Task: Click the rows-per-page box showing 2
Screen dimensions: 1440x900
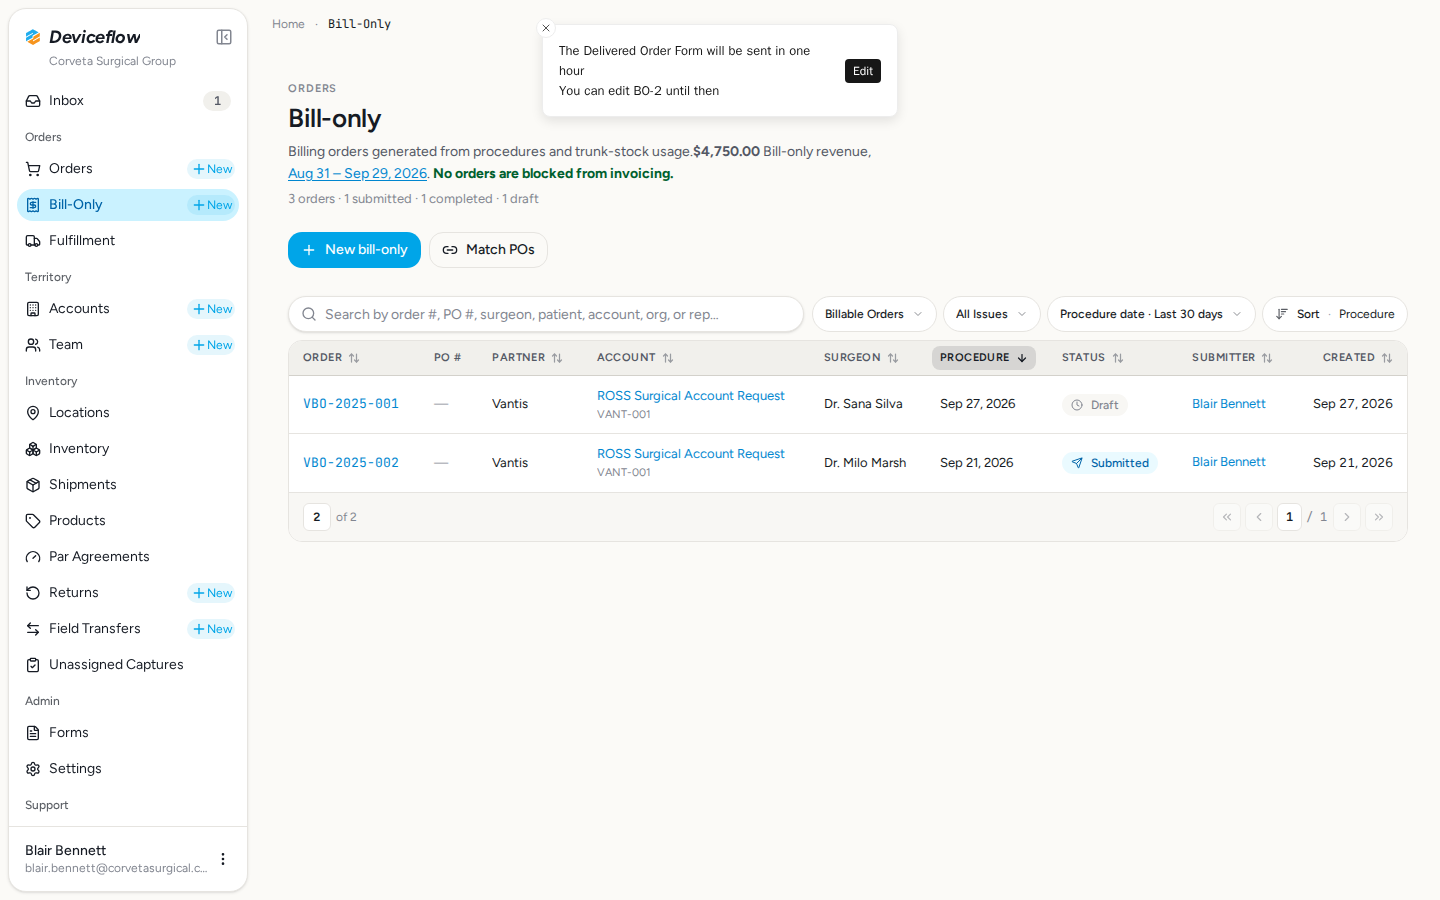Action: coord(317,517)
